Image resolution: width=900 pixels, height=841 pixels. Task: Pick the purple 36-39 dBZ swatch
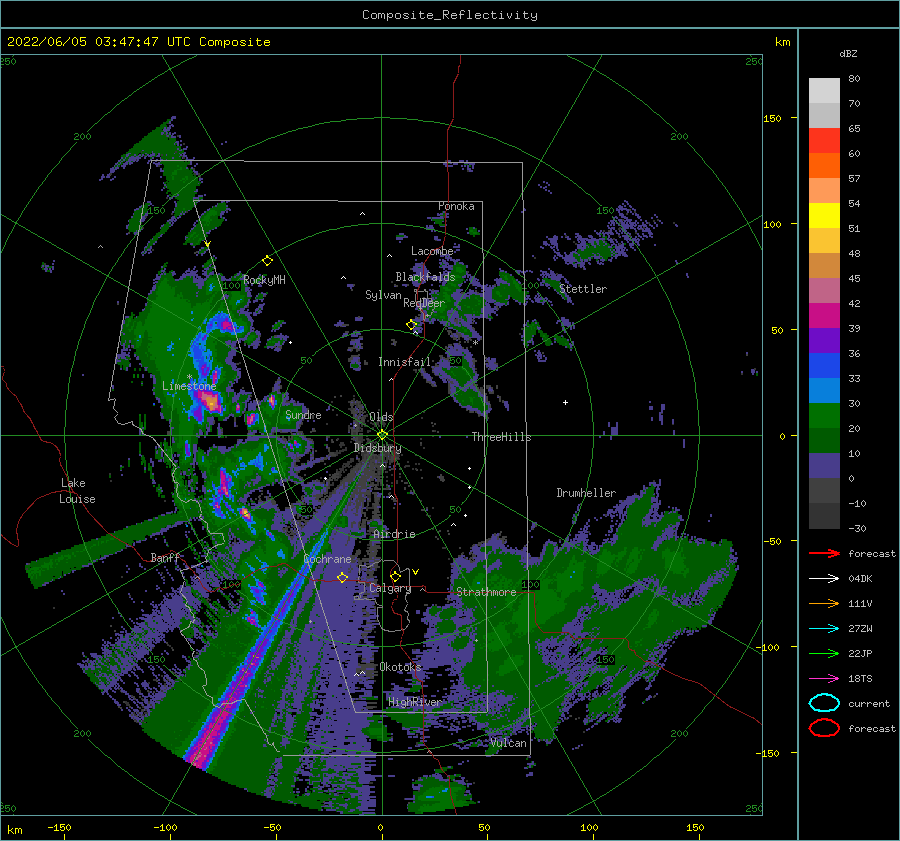pos(824,341)
